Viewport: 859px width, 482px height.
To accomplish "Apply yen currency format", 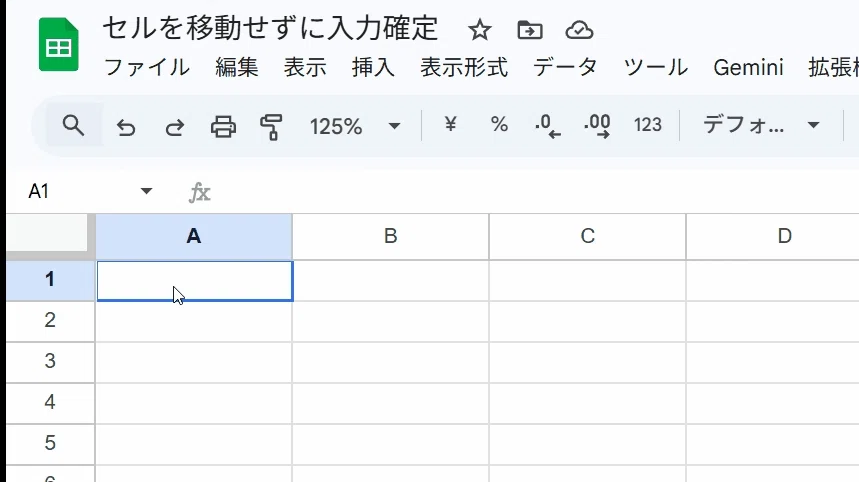I will [450, 125].
